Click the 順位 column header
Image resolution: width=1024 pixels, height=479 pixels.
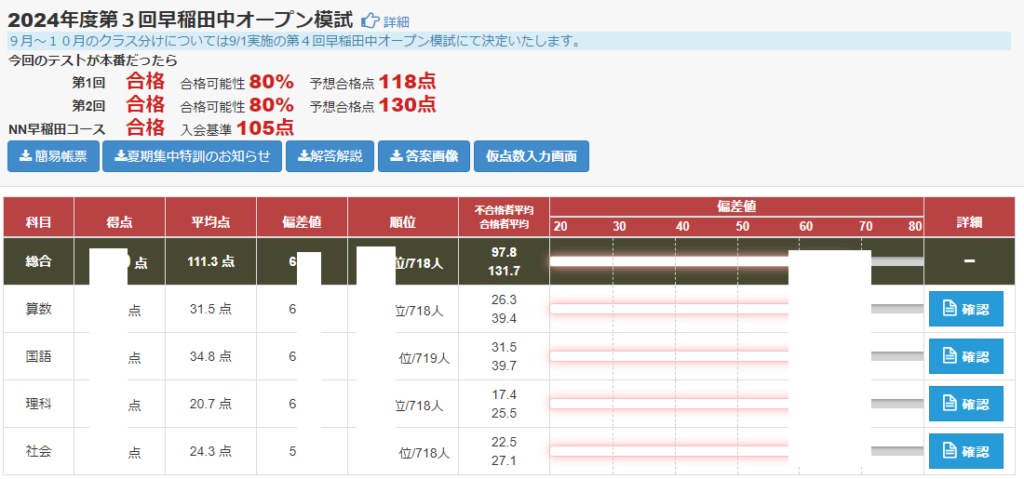(x=403, y=221)
